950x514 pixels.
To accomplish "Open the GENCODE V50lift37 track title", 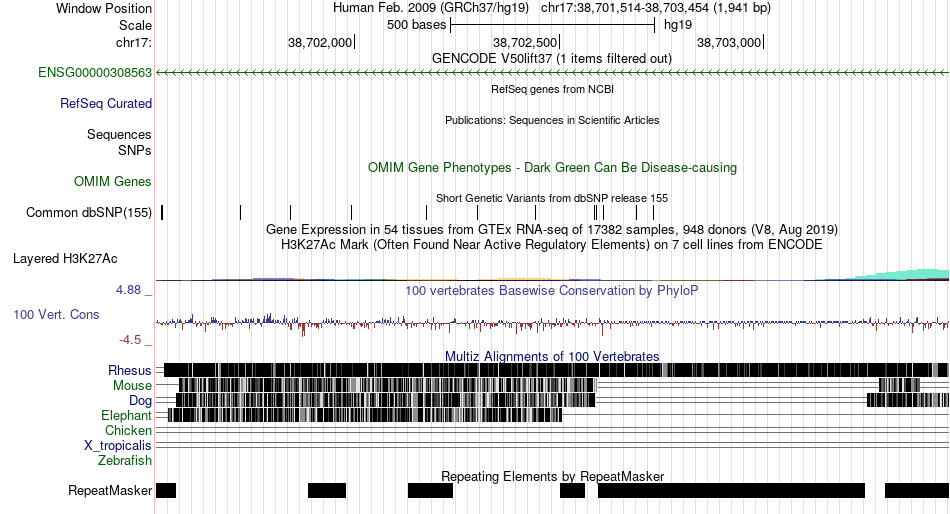I will tap(552, 59).
